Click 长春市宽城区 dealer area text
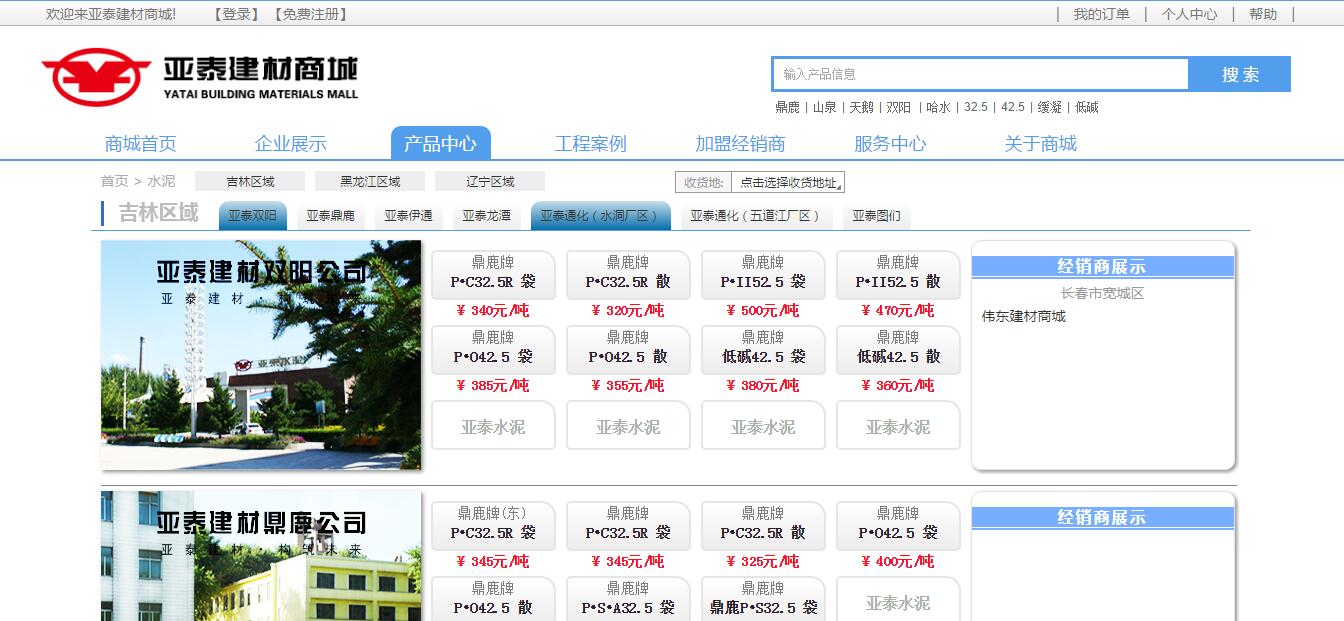1344x621 pixels. tap(1102, 293)
